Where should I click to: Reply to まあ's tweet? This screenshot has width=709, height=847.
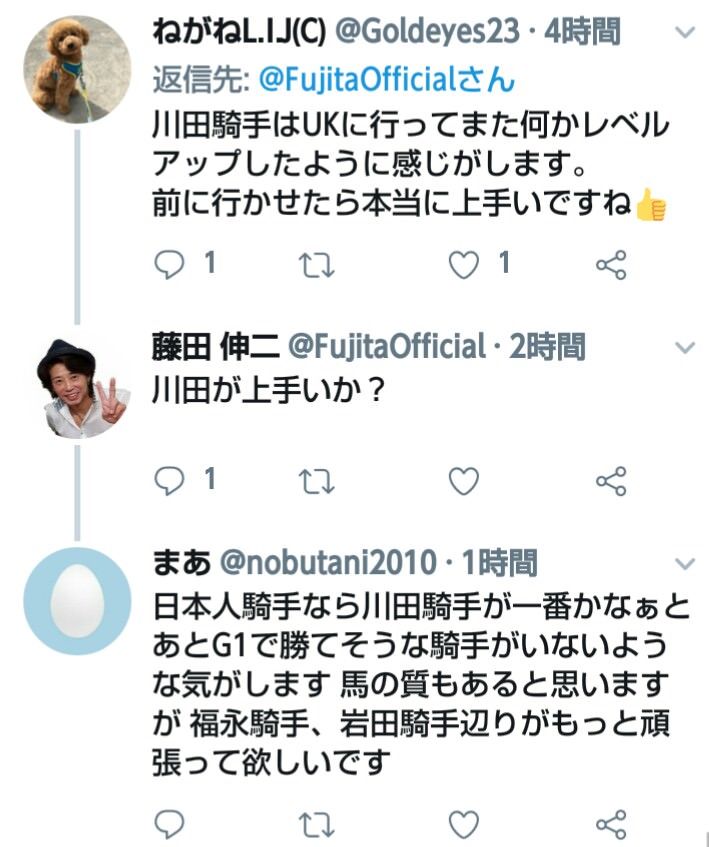(171, 824)
